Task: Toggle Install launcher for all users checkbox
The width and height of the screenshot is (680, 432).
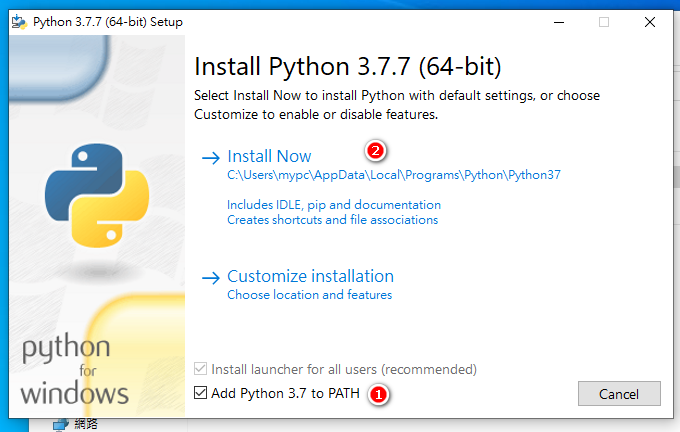Action: point(201,370)
